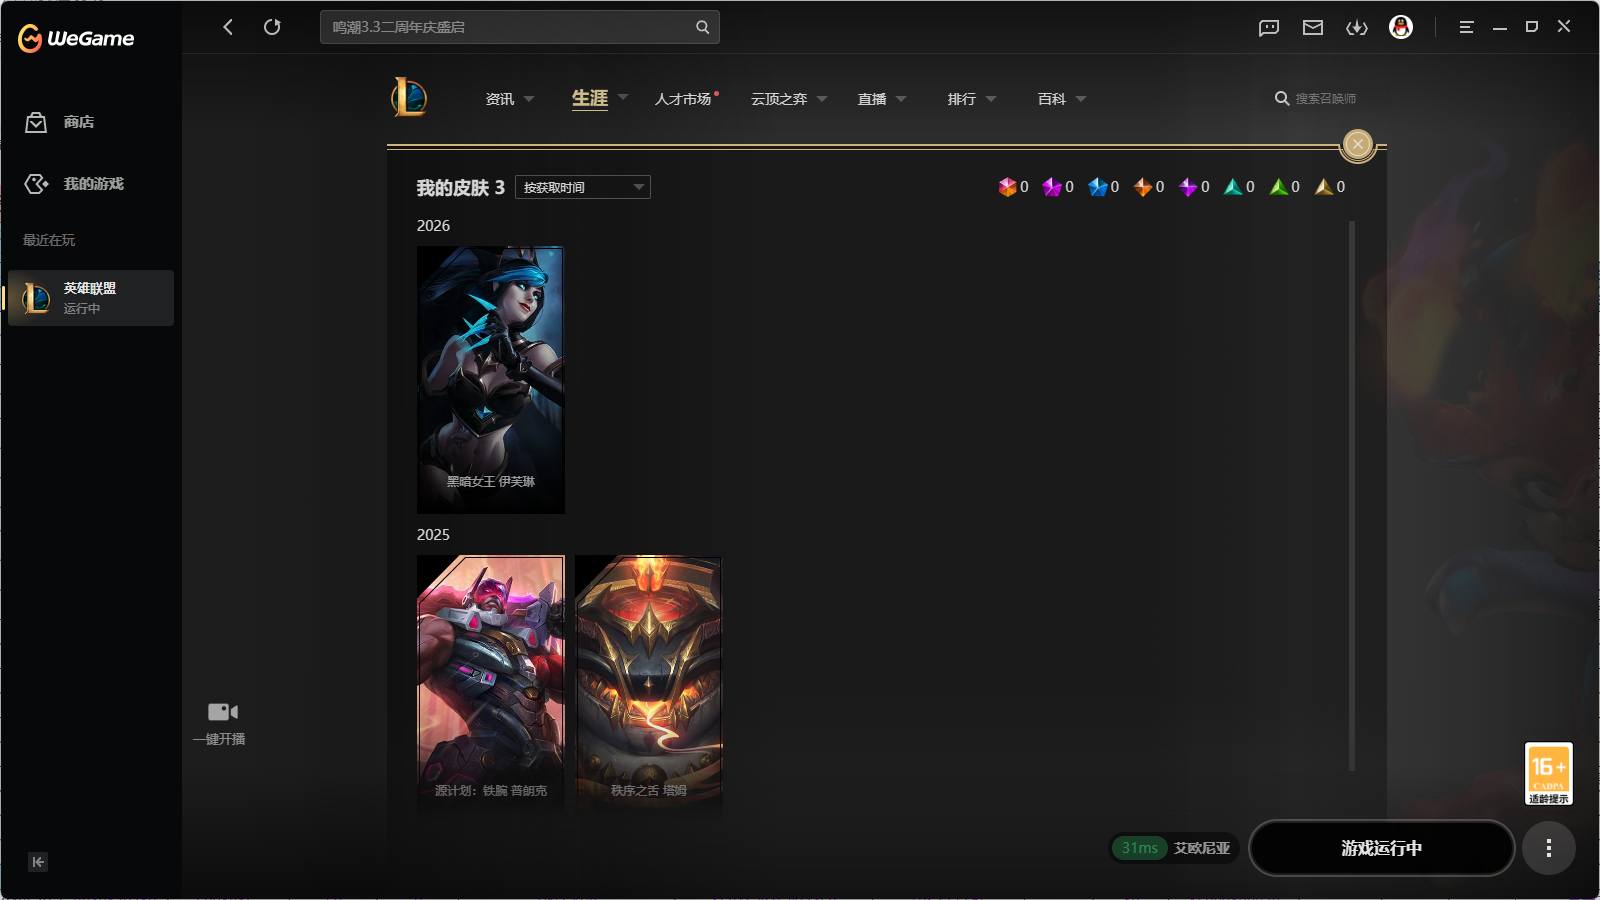The image size is (1600, 900).
Task: Close the skins panel with gold X
Action: (x=1358, y=145)
